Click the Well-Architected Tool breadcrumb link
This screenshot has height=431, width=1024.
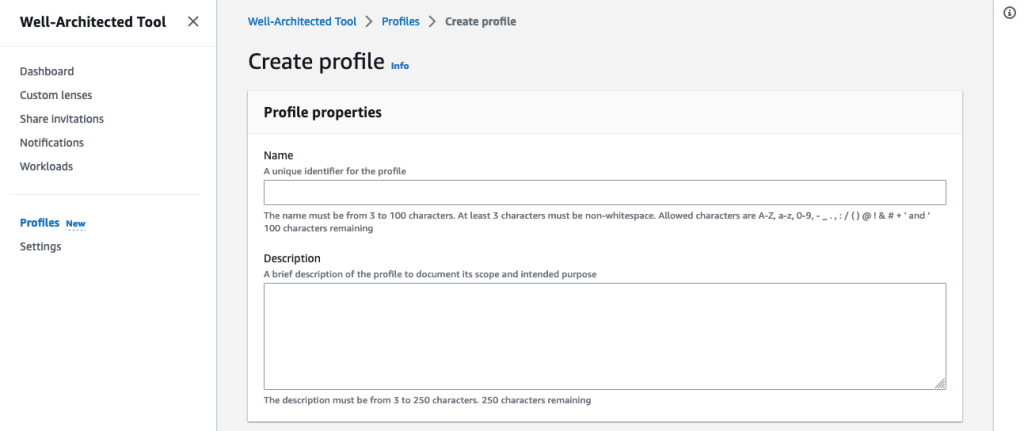pos(302,21)
